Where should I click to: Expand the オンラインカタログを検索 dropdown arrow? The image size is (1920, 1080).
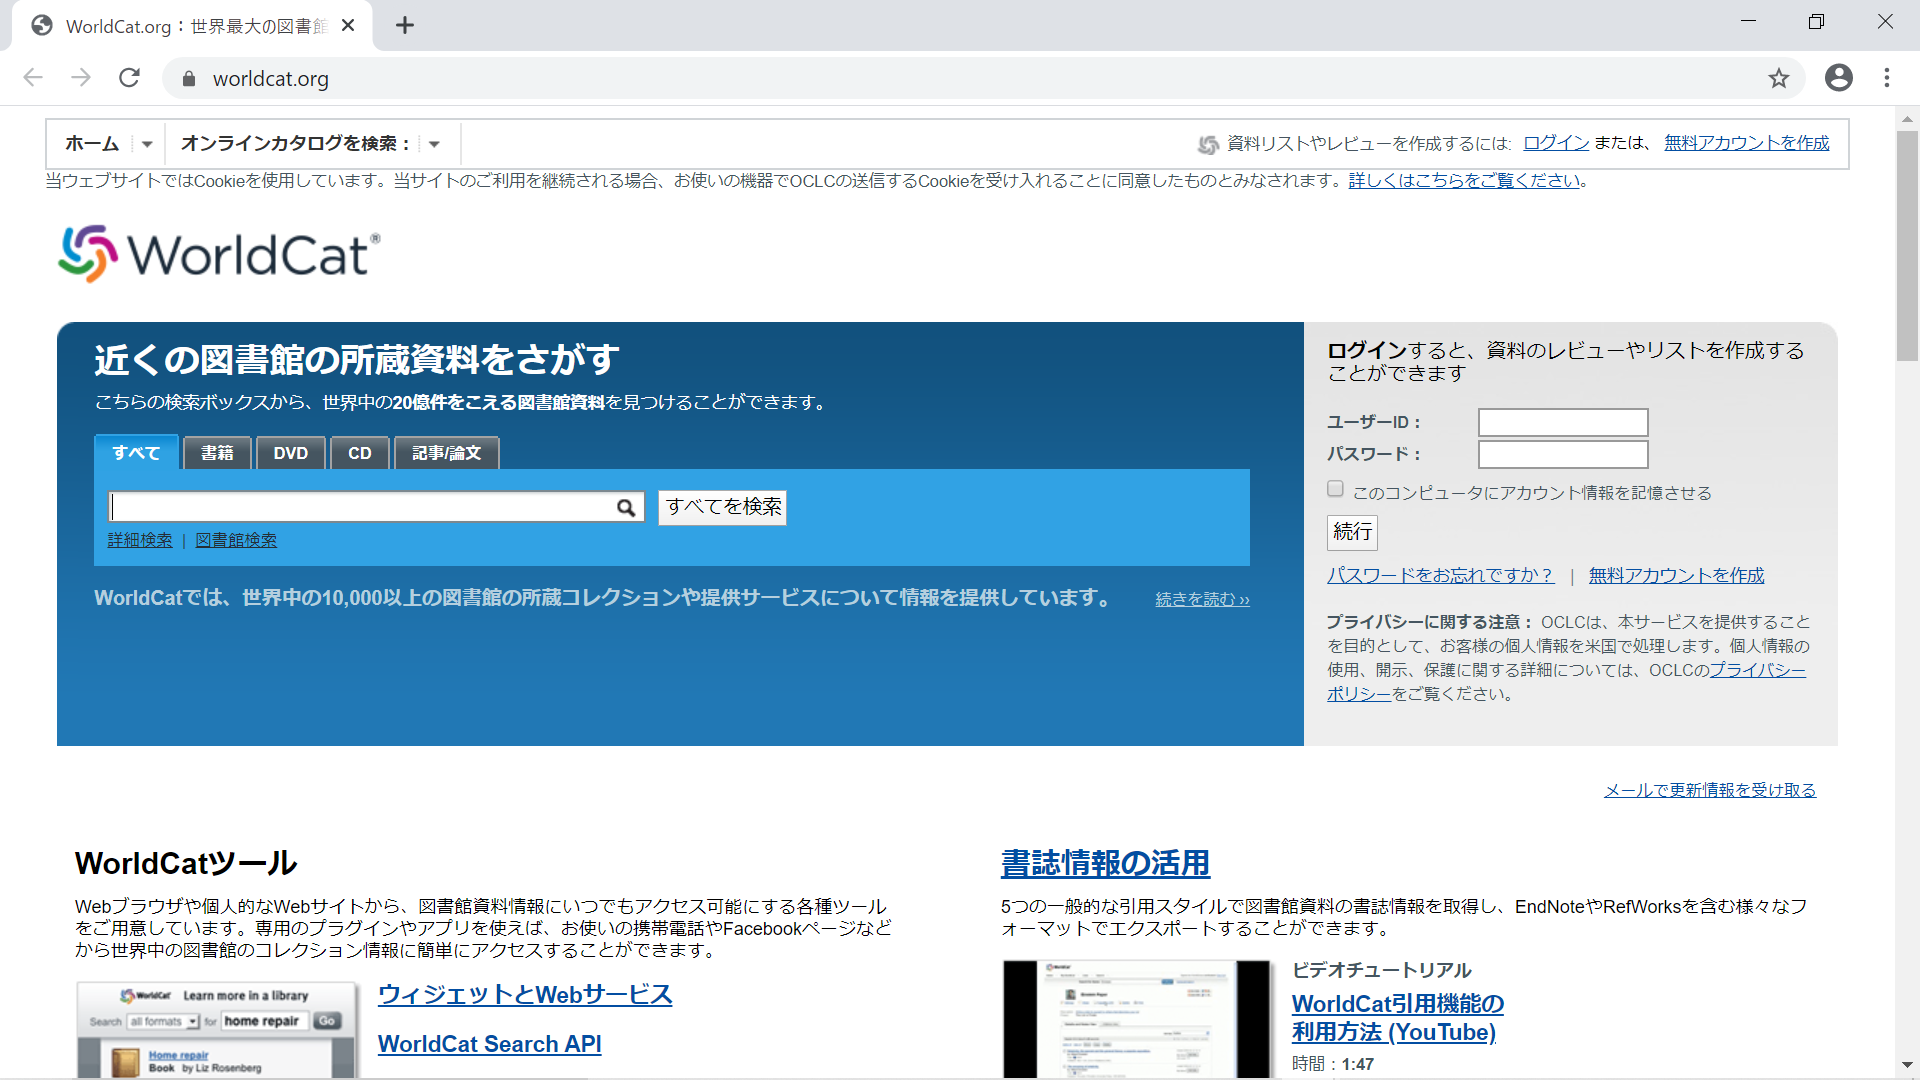434,144
